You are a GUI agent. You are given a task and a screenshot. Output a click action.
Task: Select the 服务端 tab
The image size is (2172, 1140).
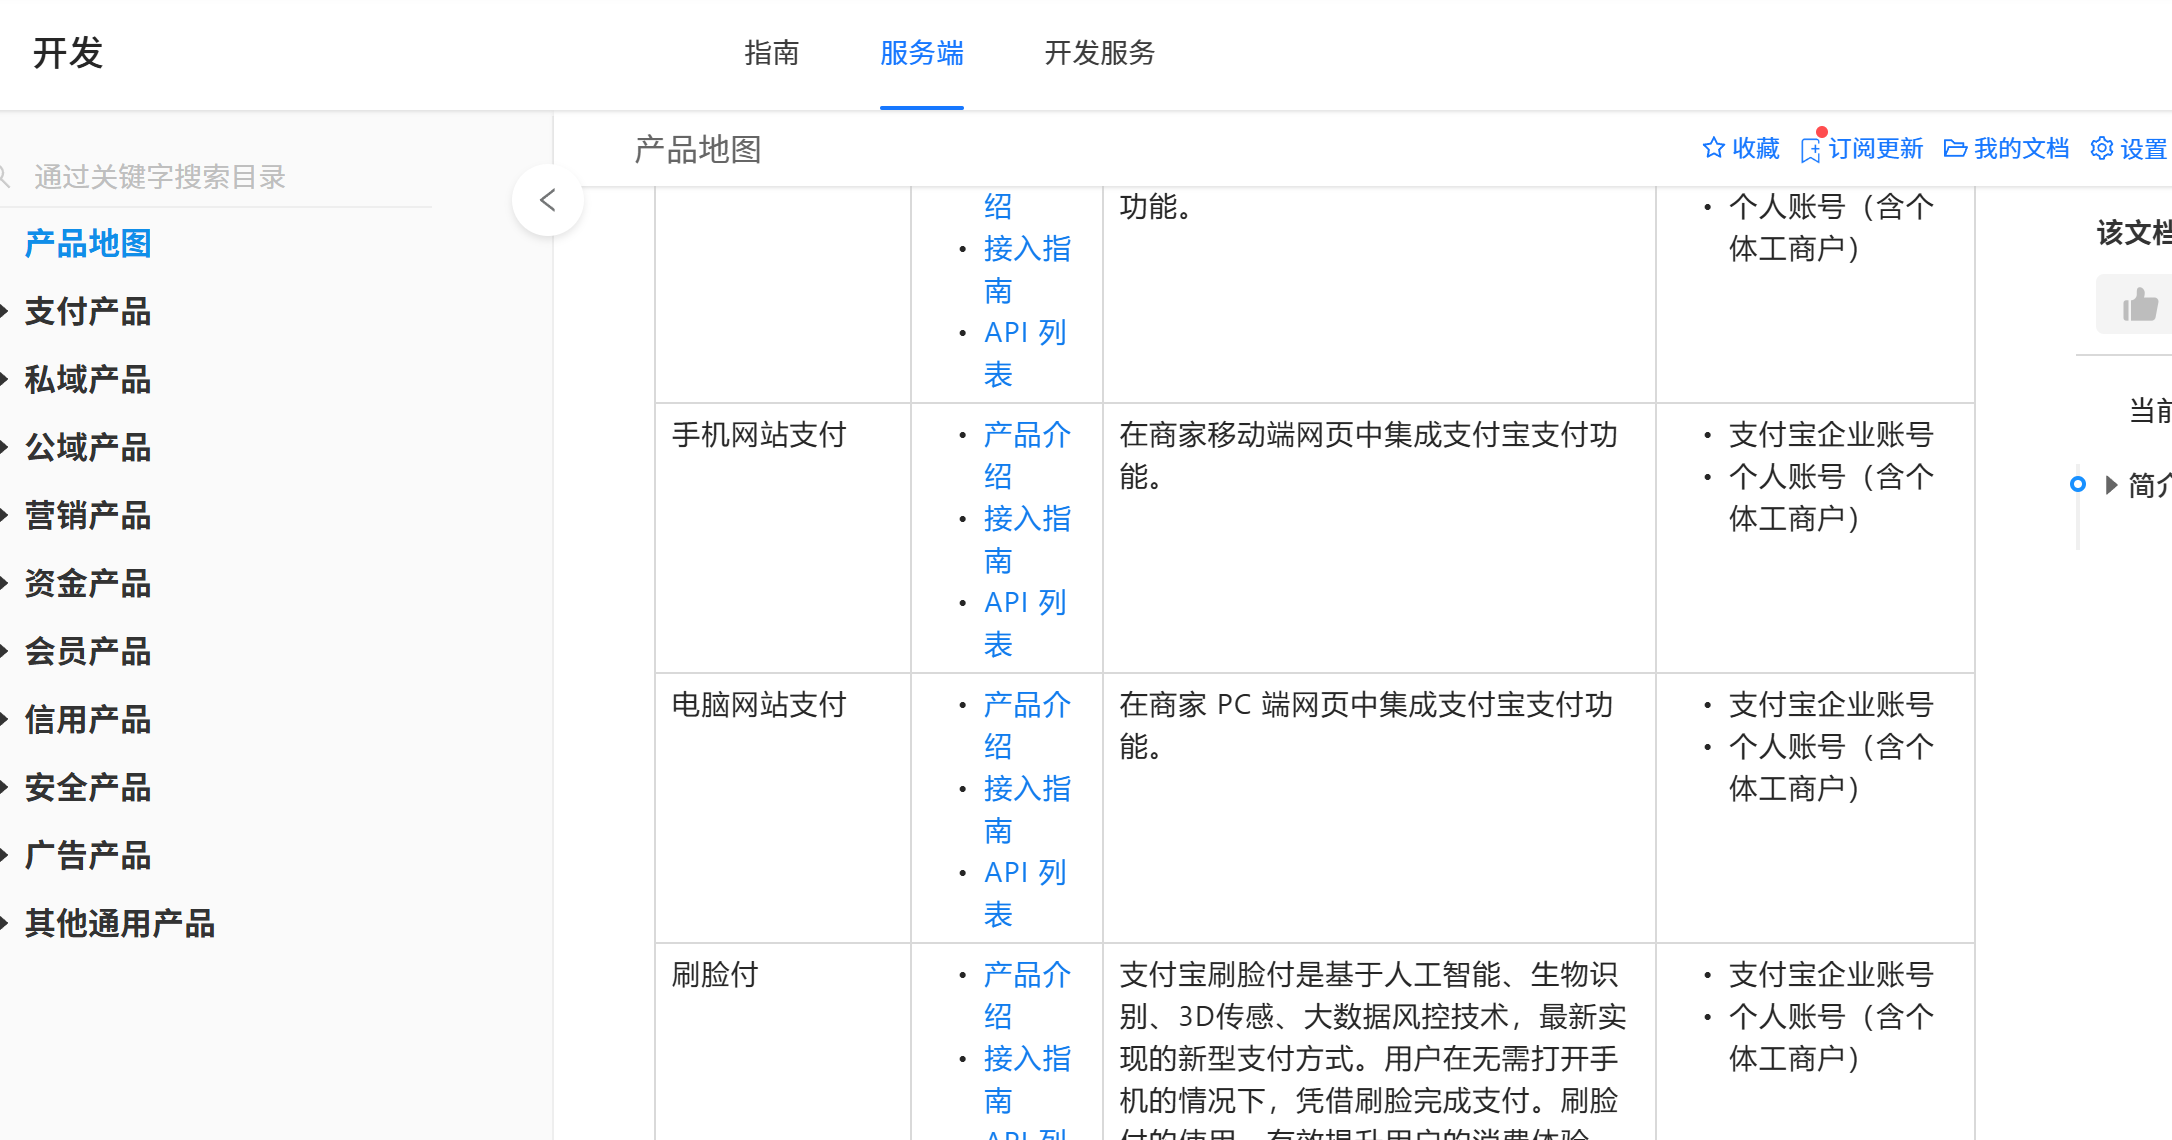pos(921,53)
